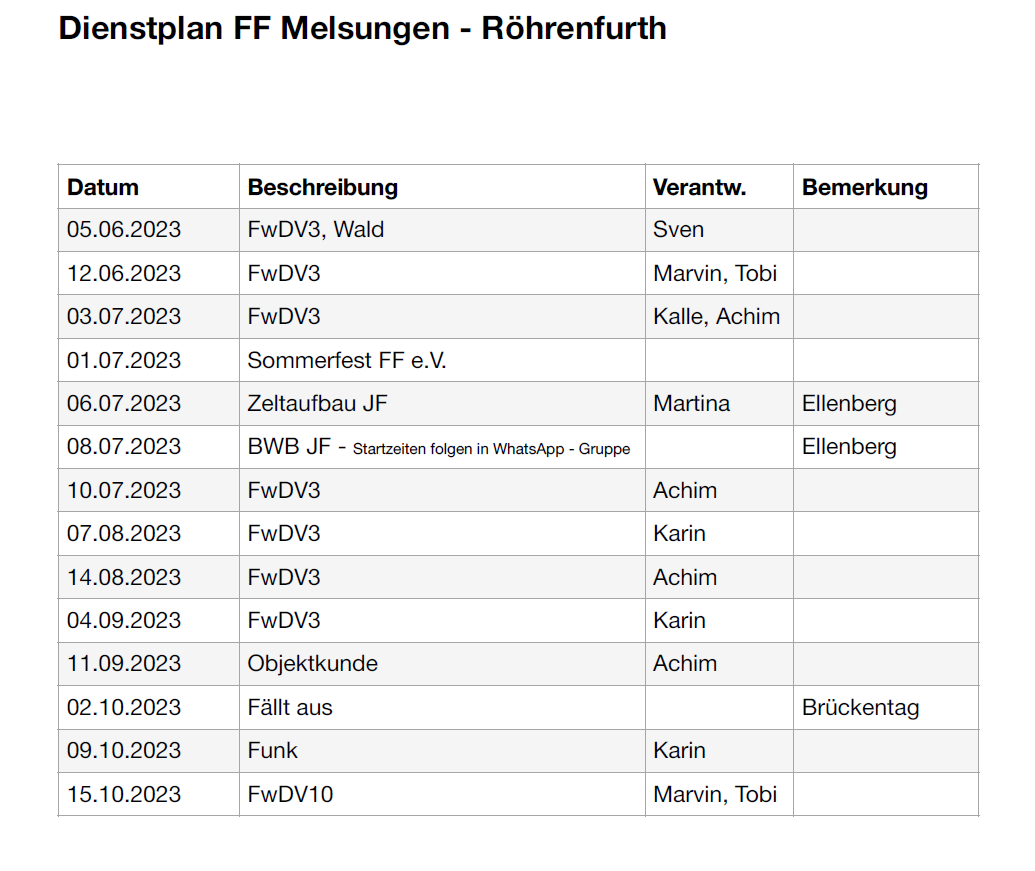The width and height of the screenshot is (1035, 871).
Task: Click the Kalle, Achim cell
Action: click(719, 317)
